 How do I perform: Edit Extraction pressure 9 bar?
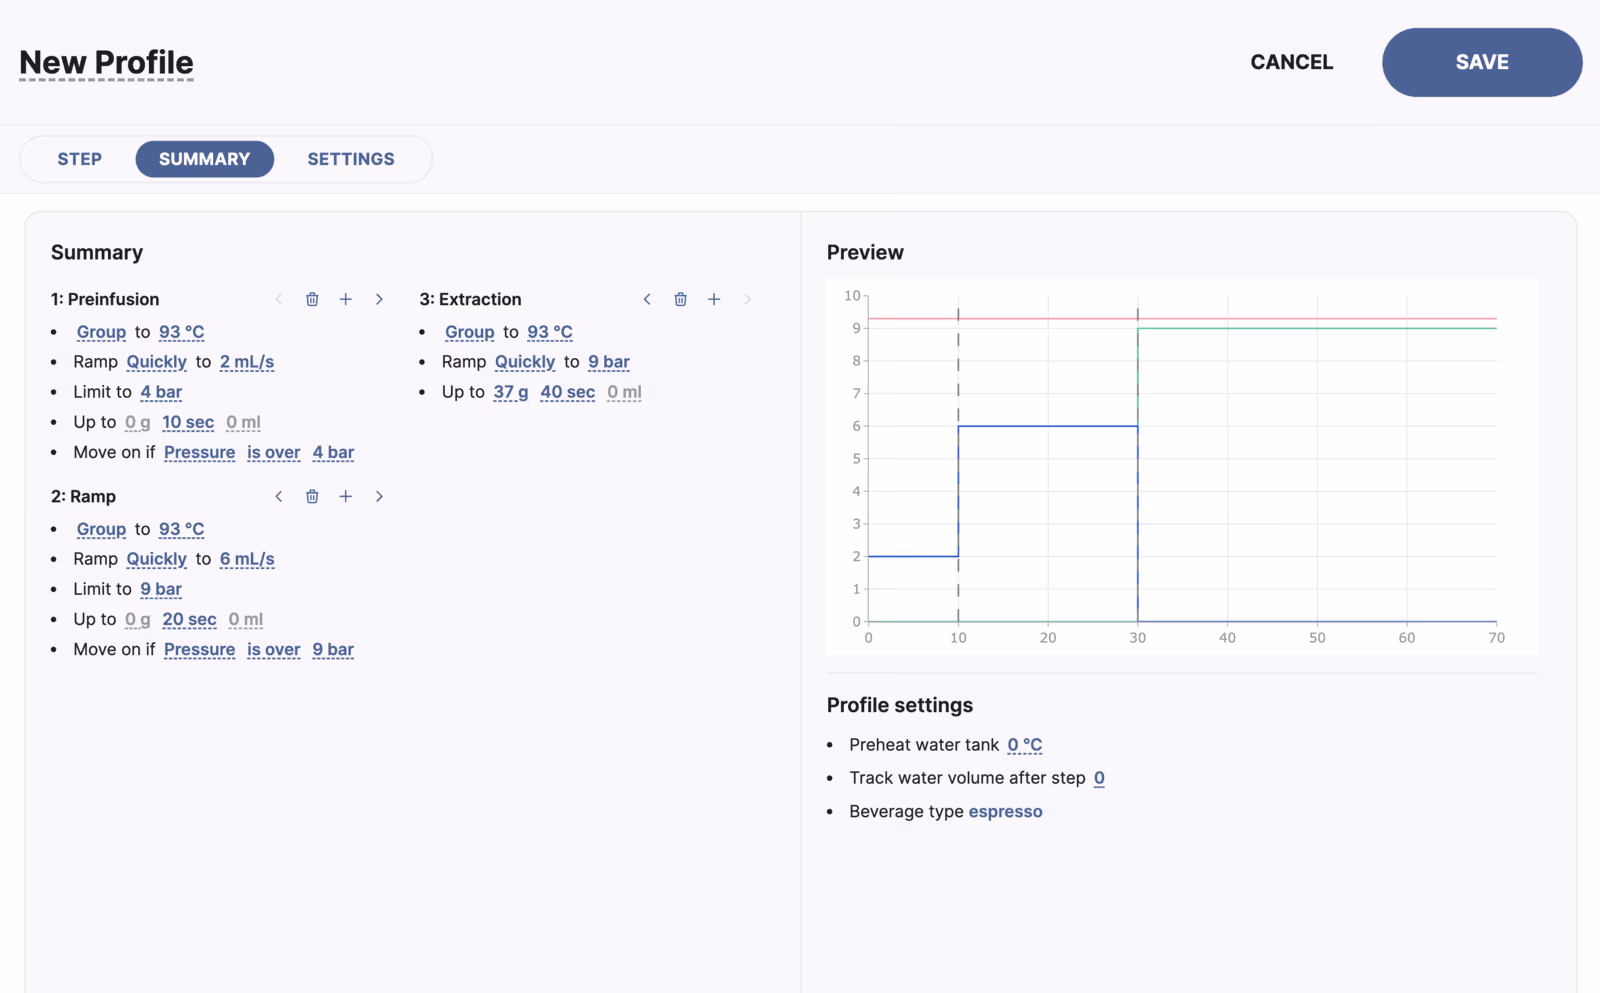(609, 362)
